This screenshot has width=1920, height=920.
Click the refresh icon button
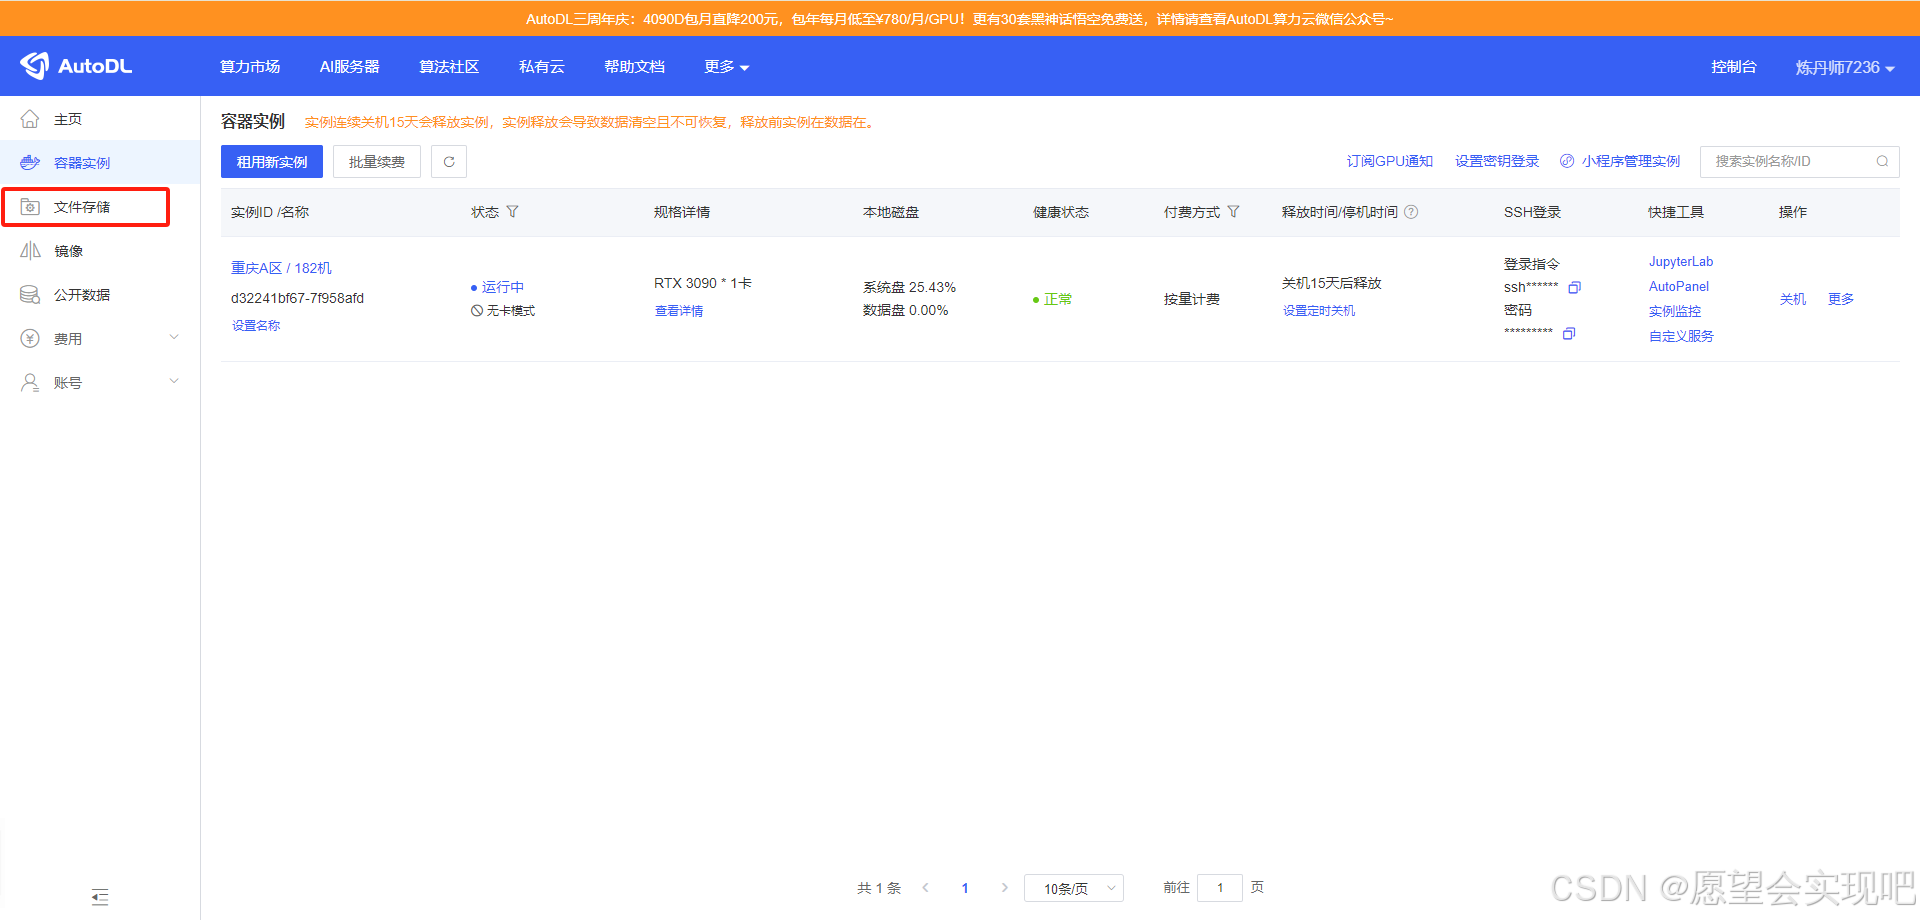click(x=449, y=162)
